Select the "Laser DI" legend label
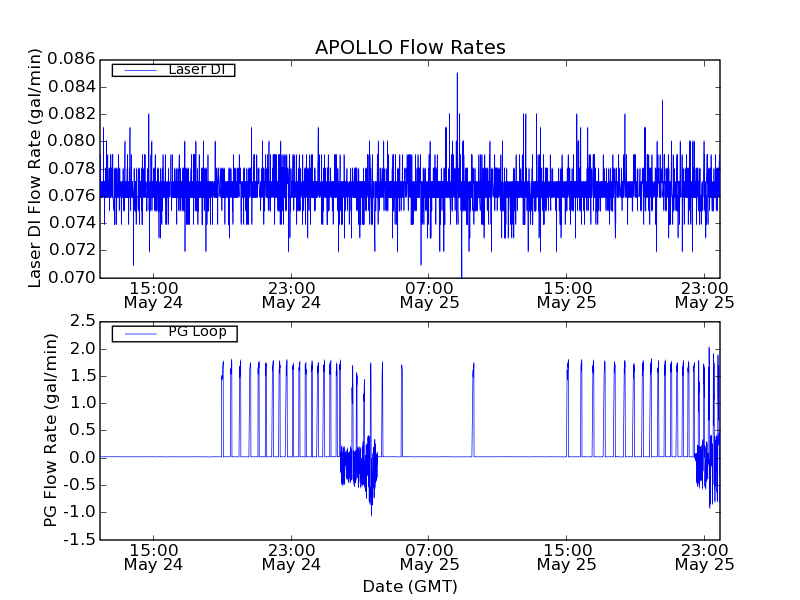Viewport: 800px width, 600px height. coord(196,70)
